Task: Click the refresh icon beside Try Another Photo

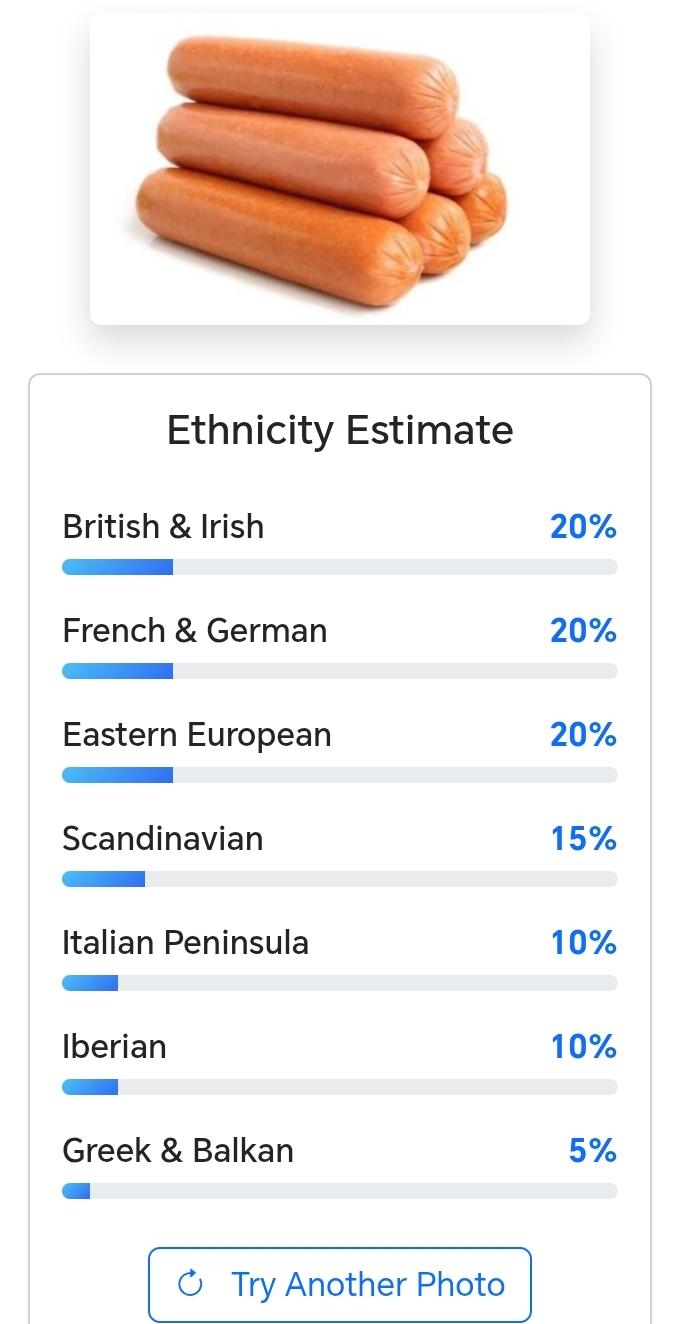Action: coord(190,1284)
